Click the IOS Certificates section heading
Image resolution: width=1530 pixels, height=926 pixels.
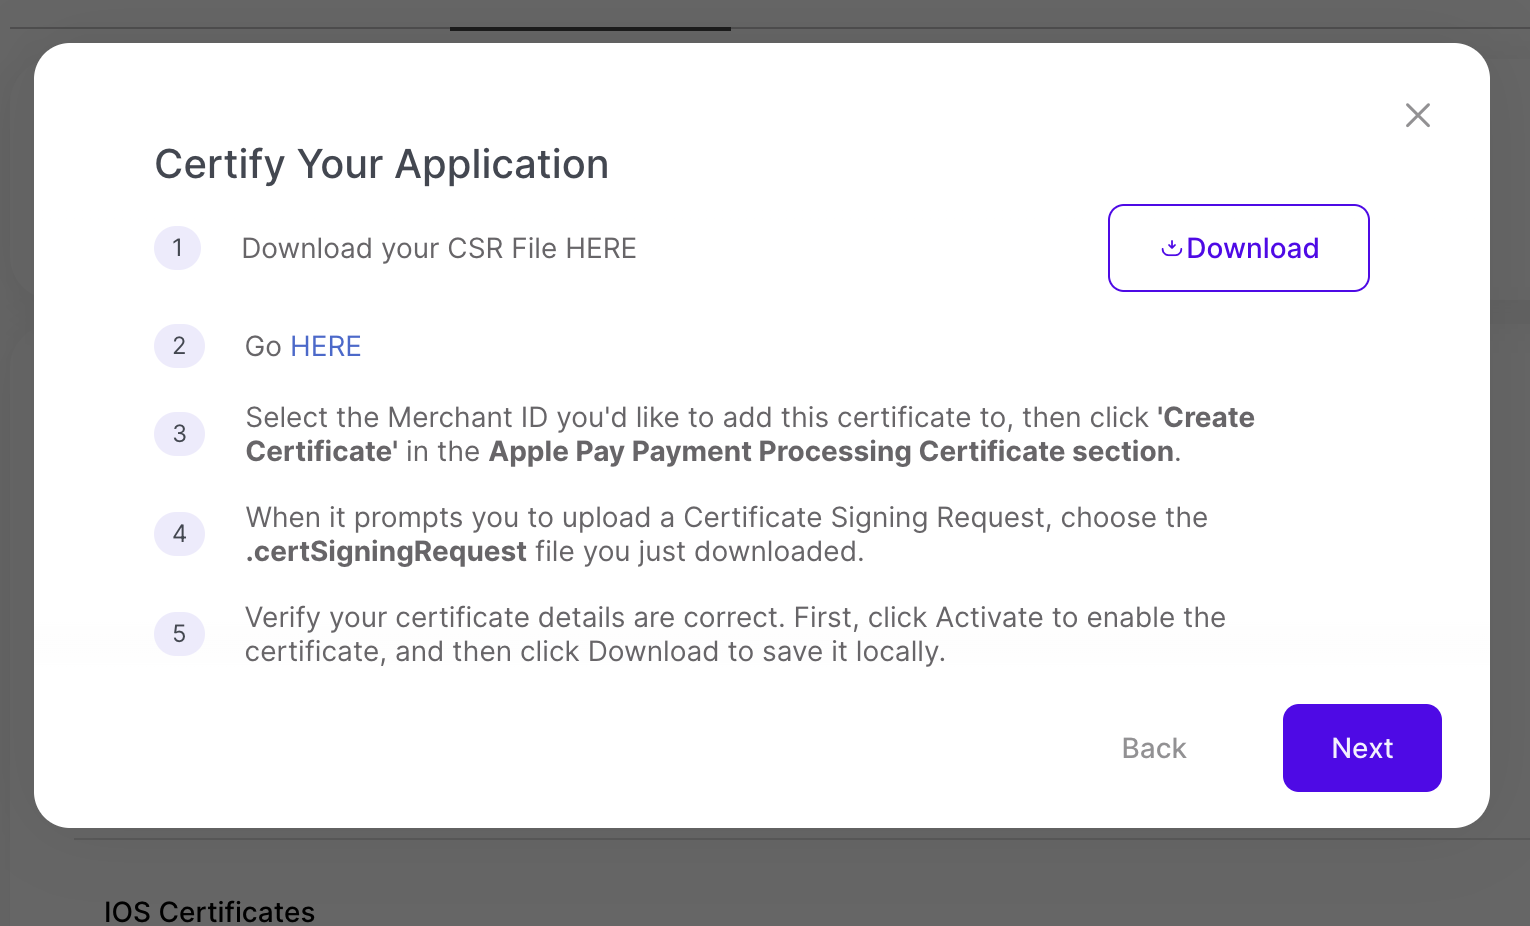[209, 911]
